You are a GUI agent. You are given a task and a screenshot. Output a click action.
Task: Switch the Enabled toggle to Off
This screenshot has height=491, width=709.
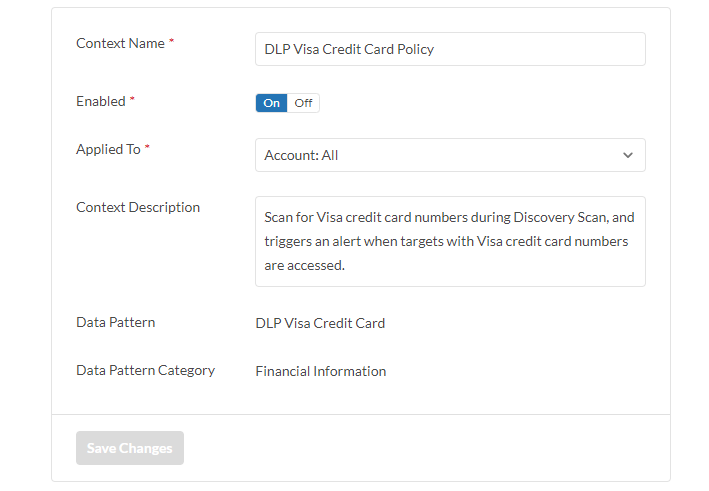pos(303,103)
